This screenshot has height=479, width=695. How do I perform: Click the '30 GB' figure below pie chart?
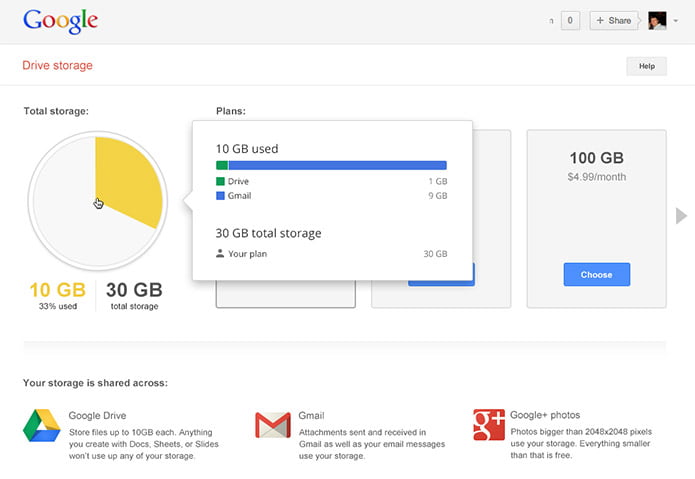(134, 290)
